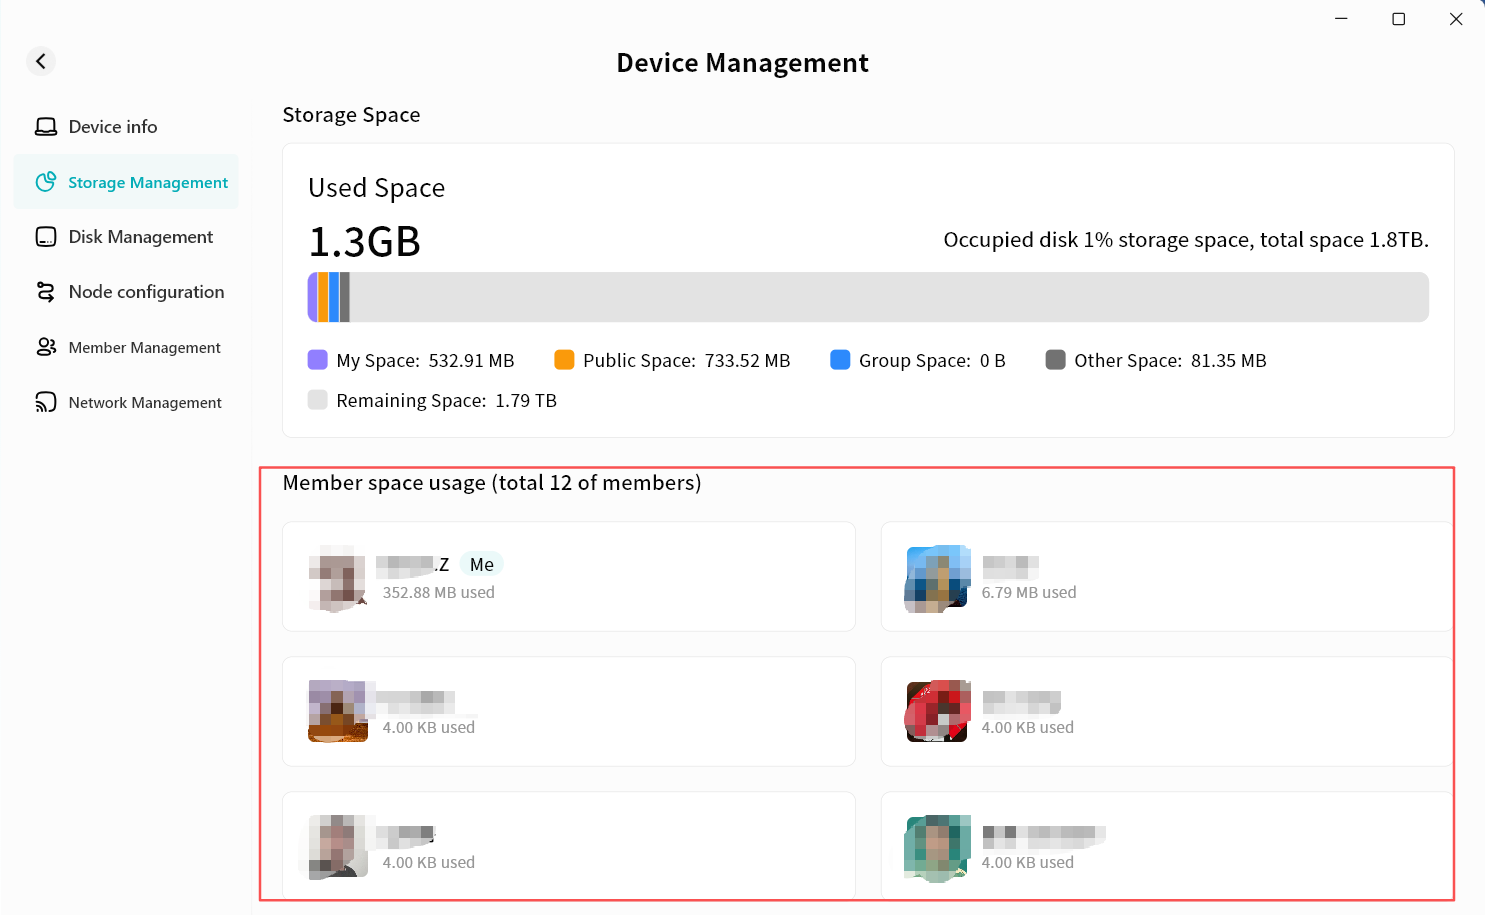Click the back arrow button
This screenshot has width=1485, height=915.
pos(41,61)
